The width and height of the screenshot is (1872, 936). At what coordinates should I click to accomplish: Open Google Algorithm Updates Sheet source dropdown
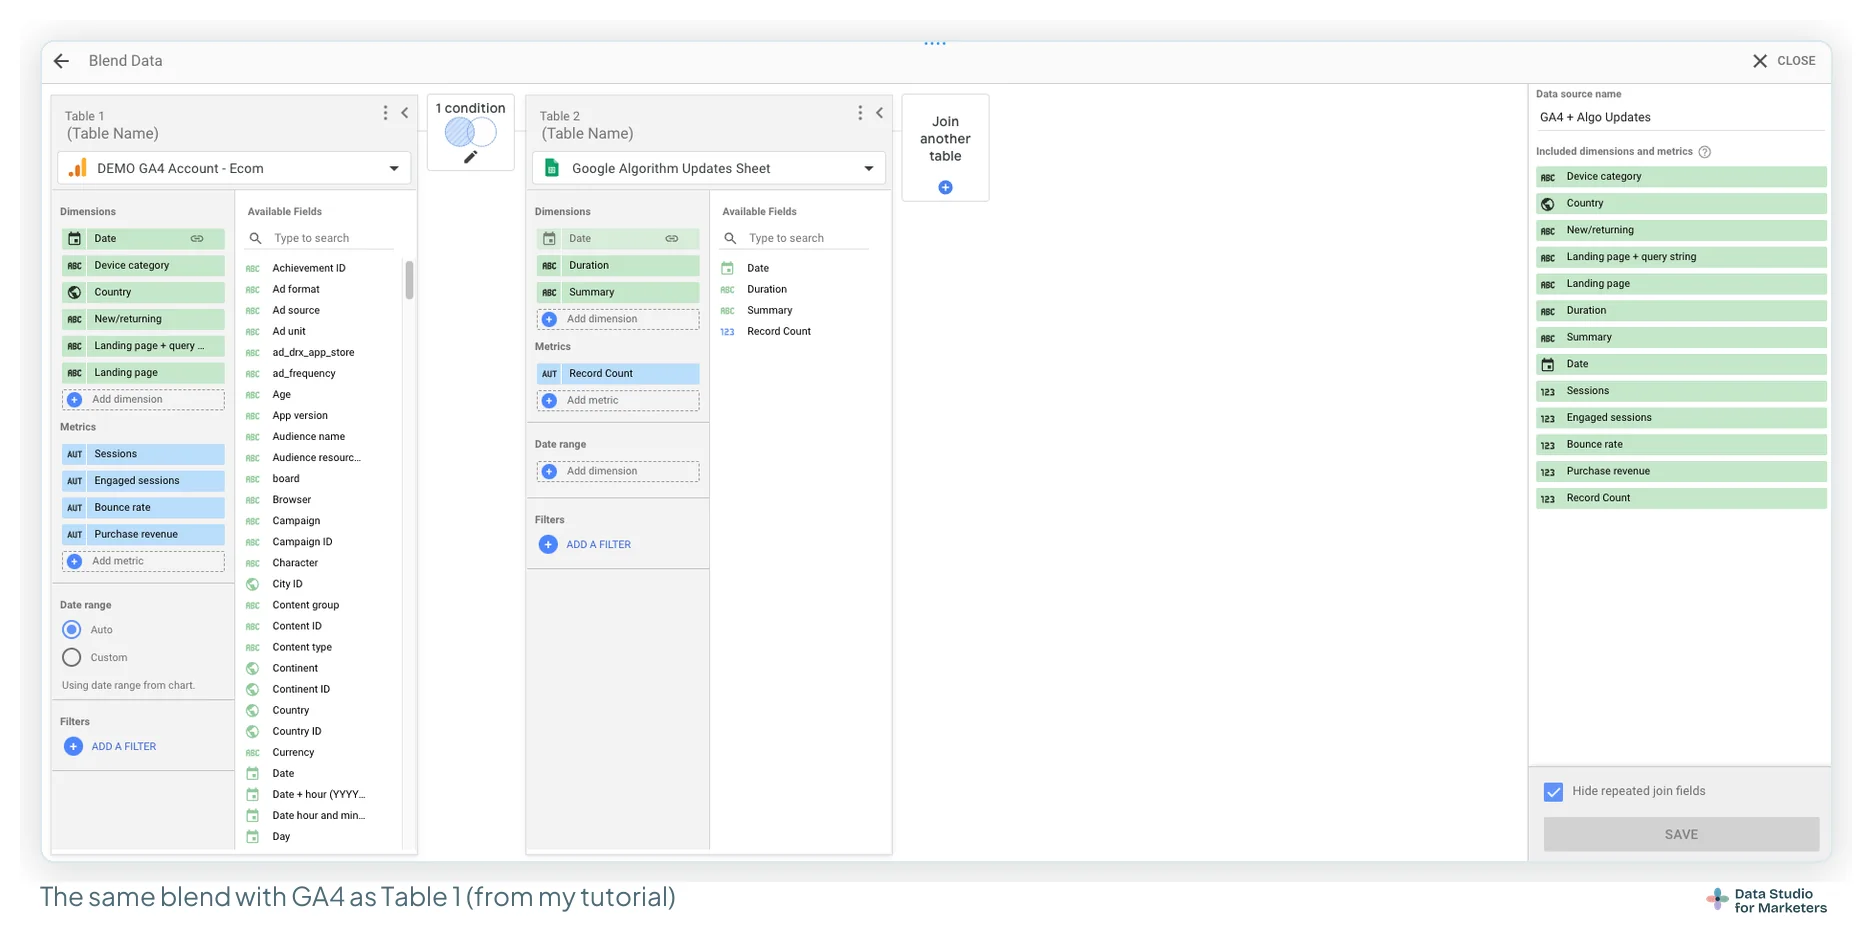click(709, 168)
